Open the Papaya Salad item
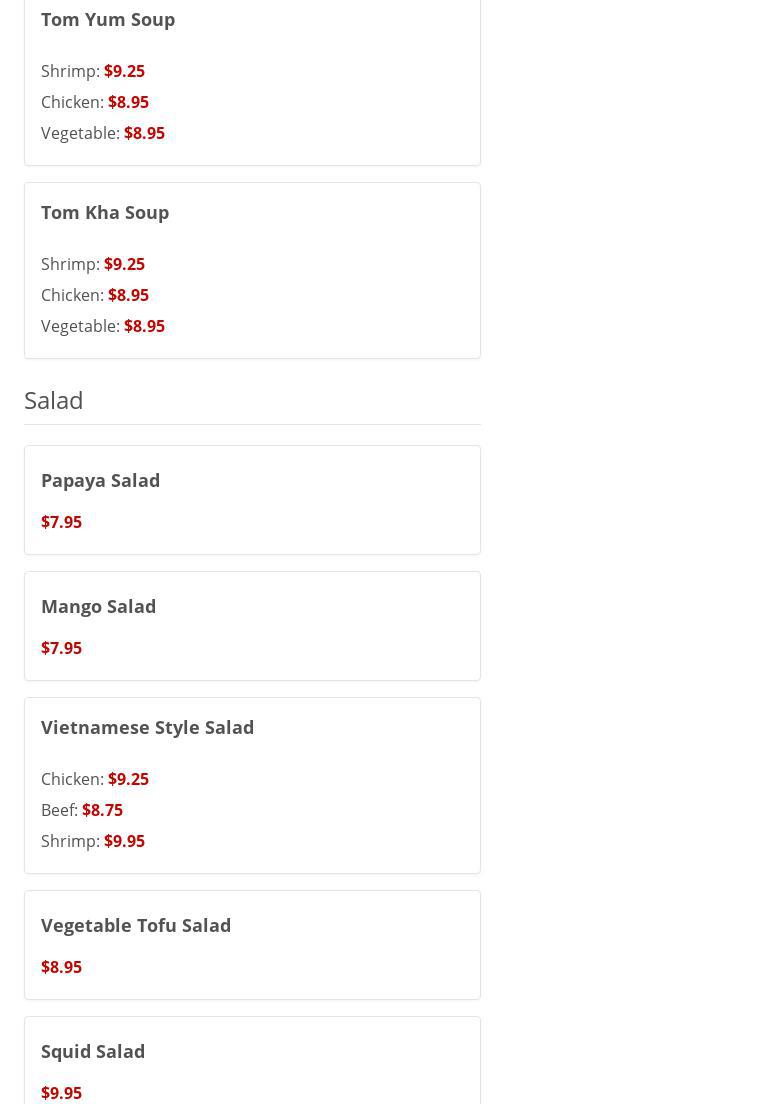The height and width of the screenshot is (1104, 770). pyautogui.click(x=100, y=480)
